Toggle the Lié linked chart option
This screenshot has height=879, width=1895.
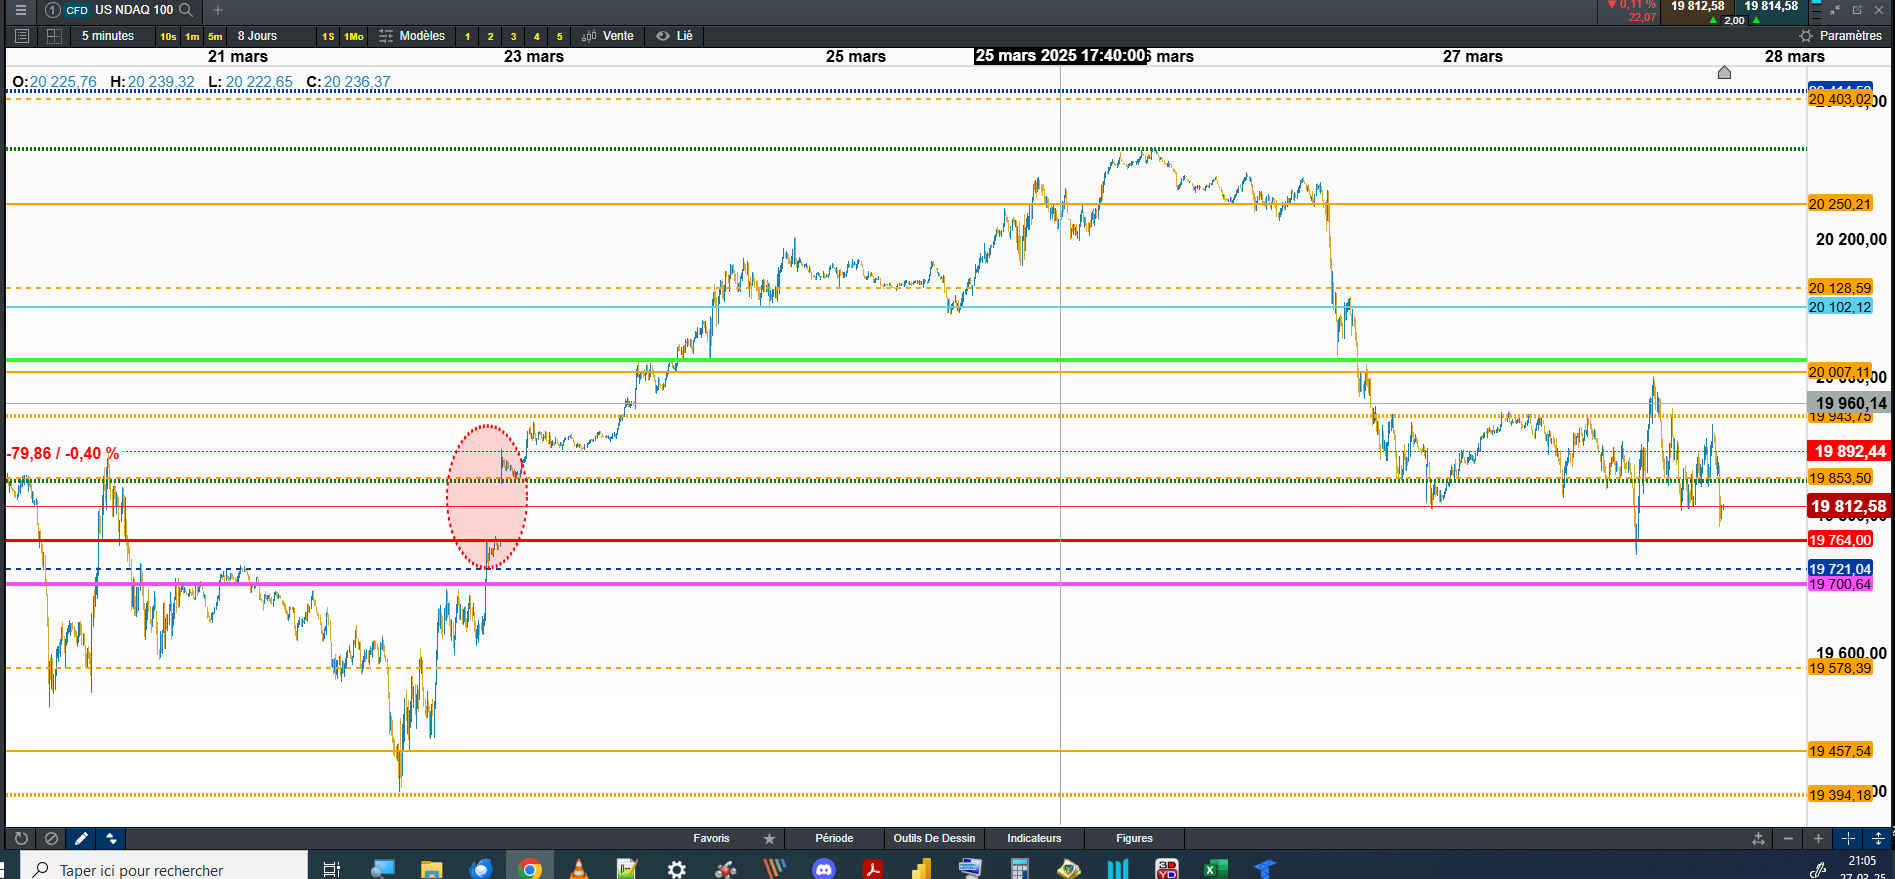pos(675,36)
